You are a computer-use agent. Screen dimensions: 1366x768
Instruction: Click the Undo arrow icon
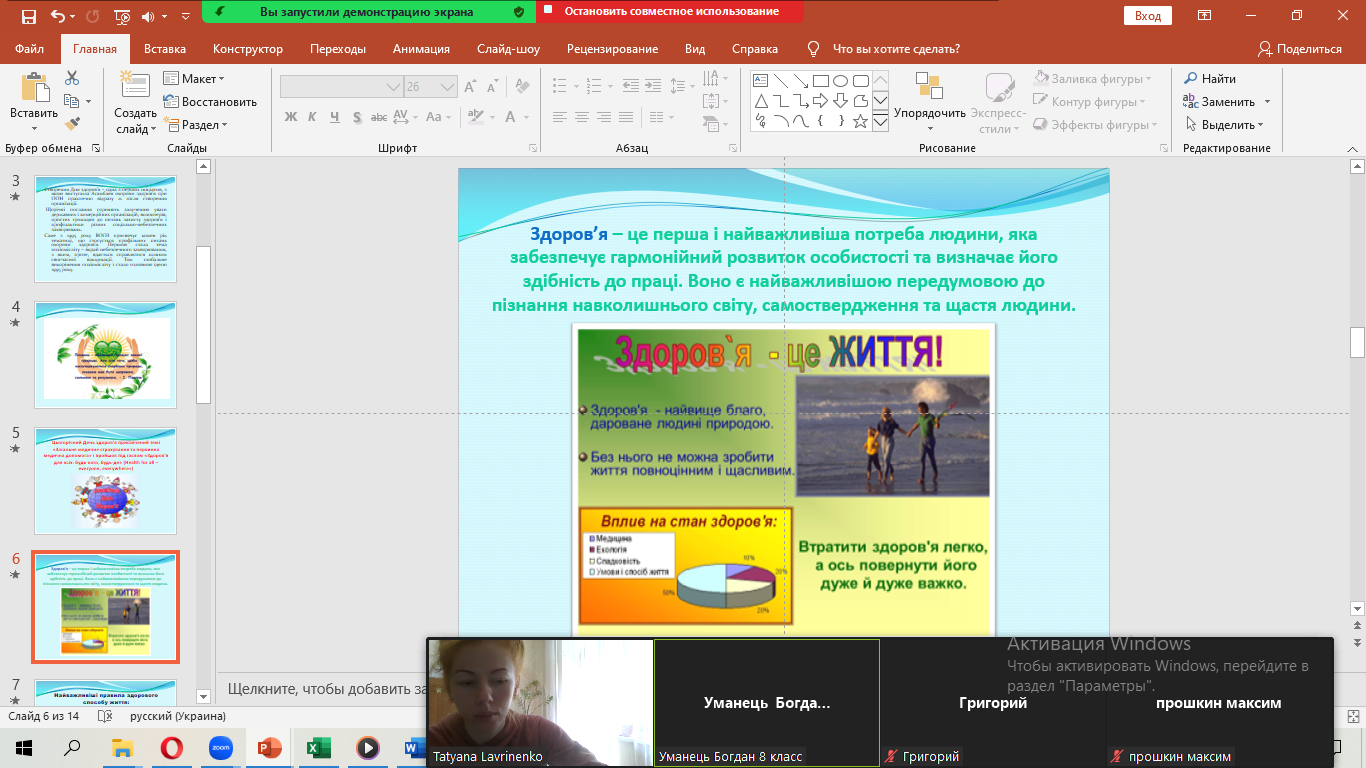[57, 16]
